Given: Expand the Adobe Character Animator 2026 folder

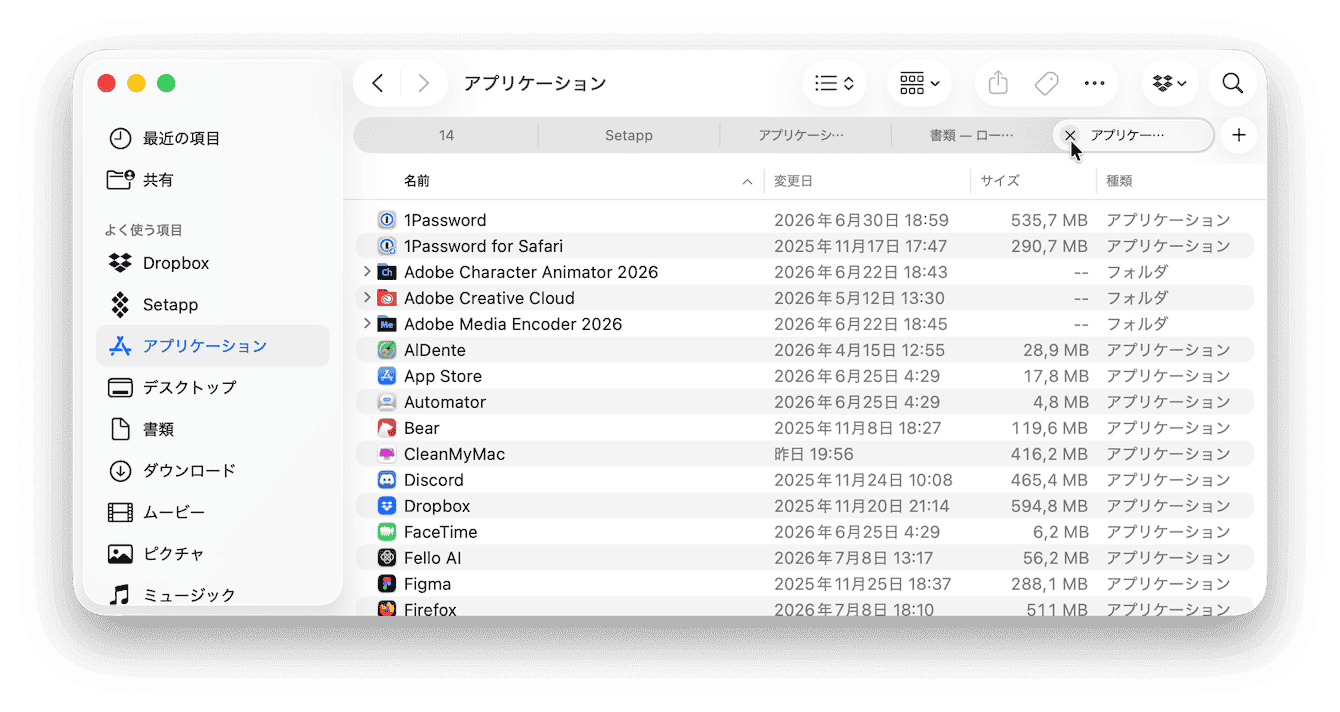Looking at the screenshot, I should (367, 272).
